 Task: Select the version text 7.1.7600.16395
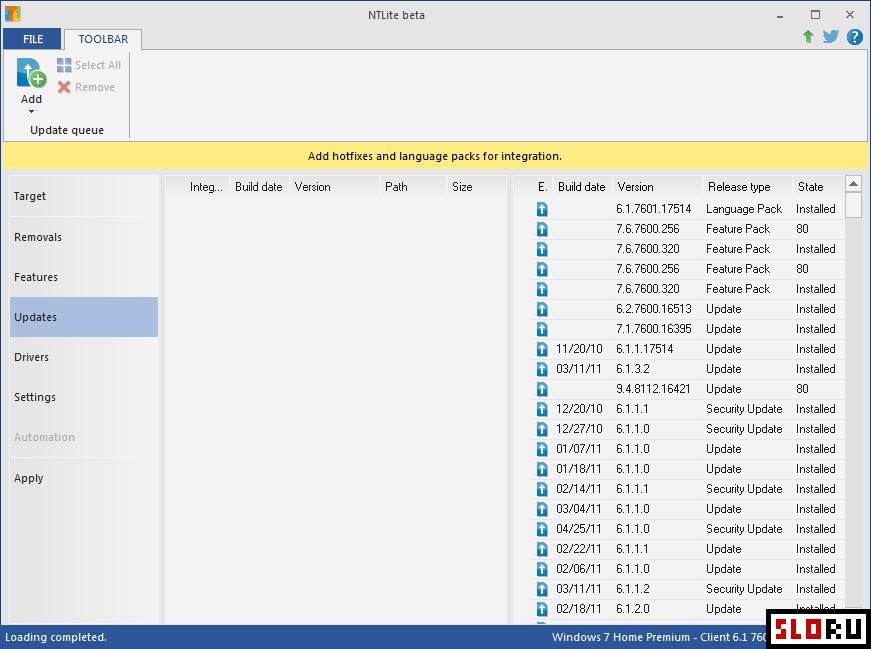(x=654, y=329)
